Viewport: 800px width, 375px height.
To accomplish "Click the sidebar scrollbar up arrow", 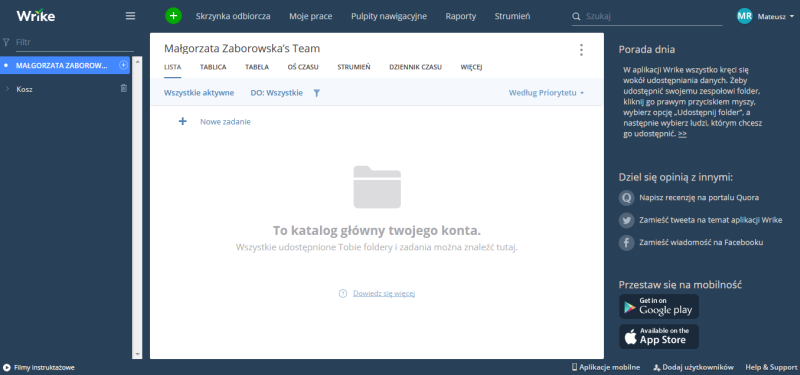I will click(137, 60).
